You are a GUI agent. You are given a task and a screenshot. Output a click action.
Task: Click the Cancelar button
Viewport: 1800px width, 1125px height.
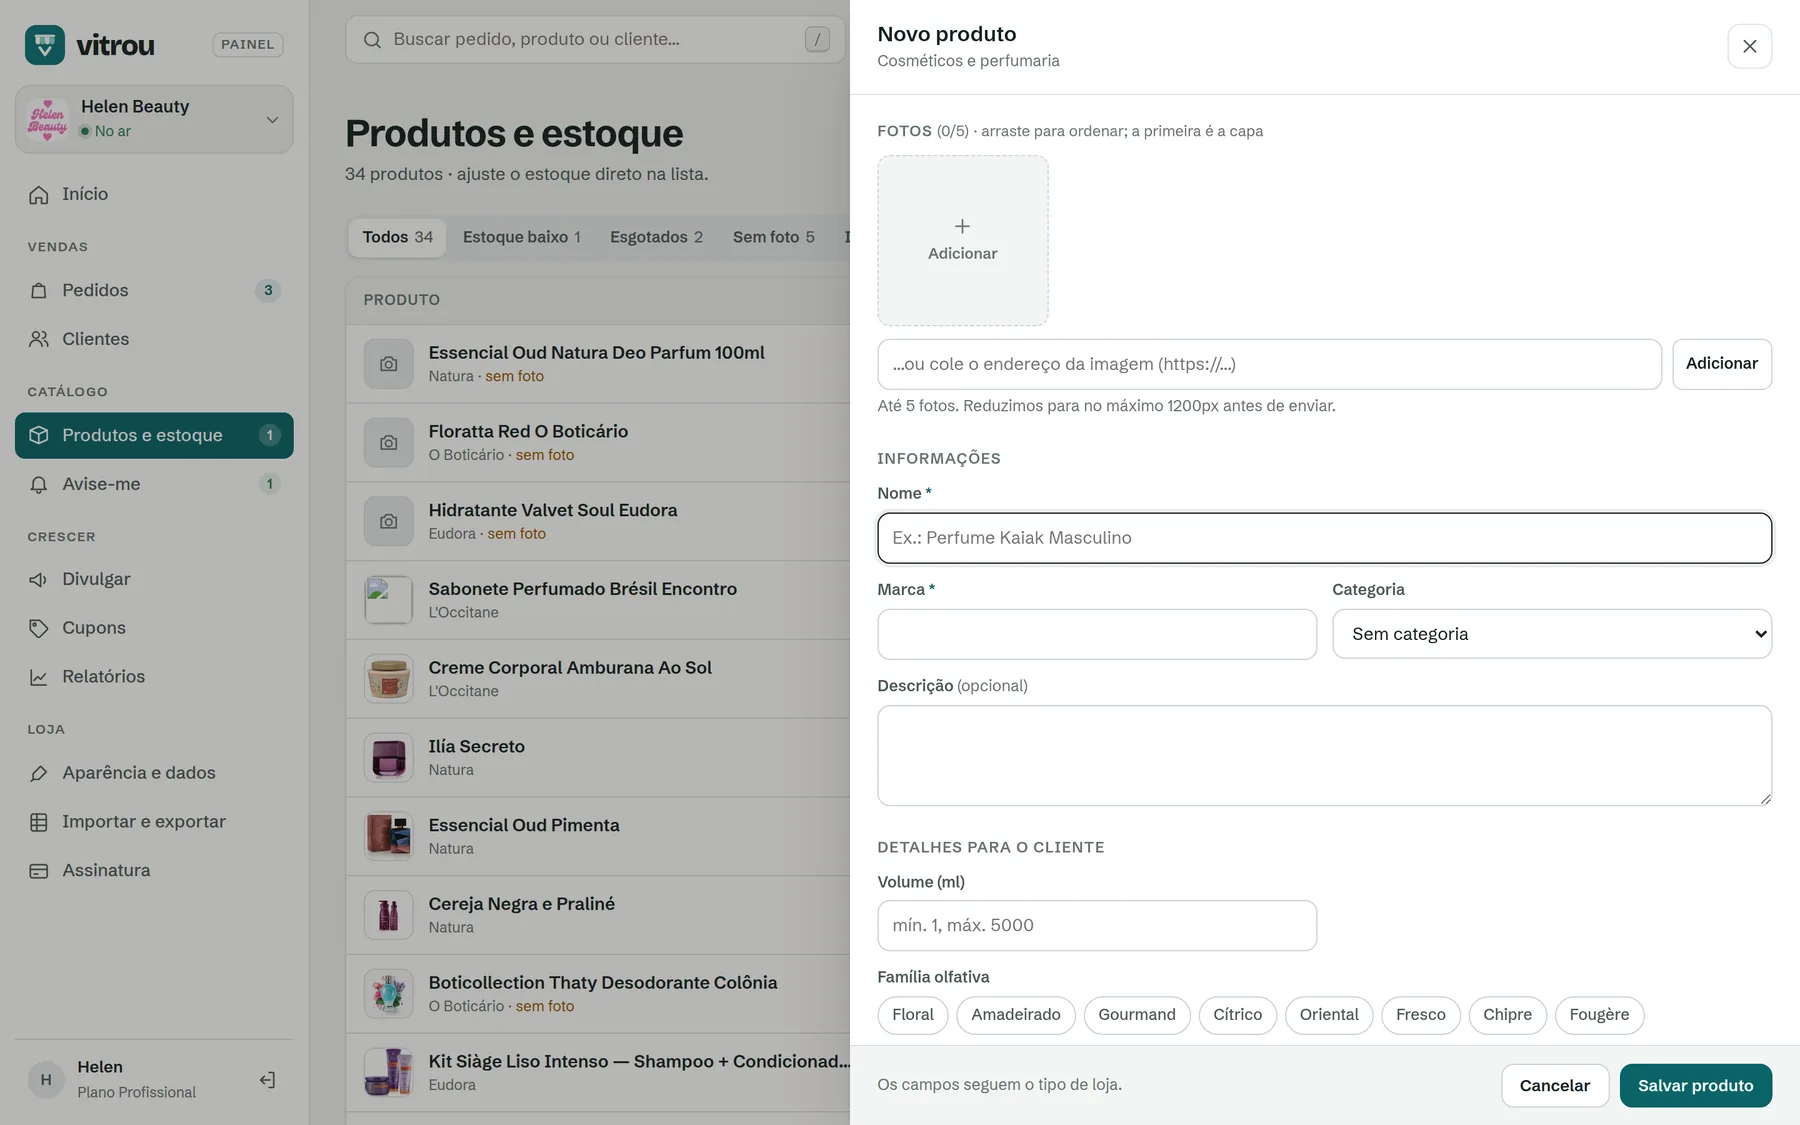(1555, 1086)
